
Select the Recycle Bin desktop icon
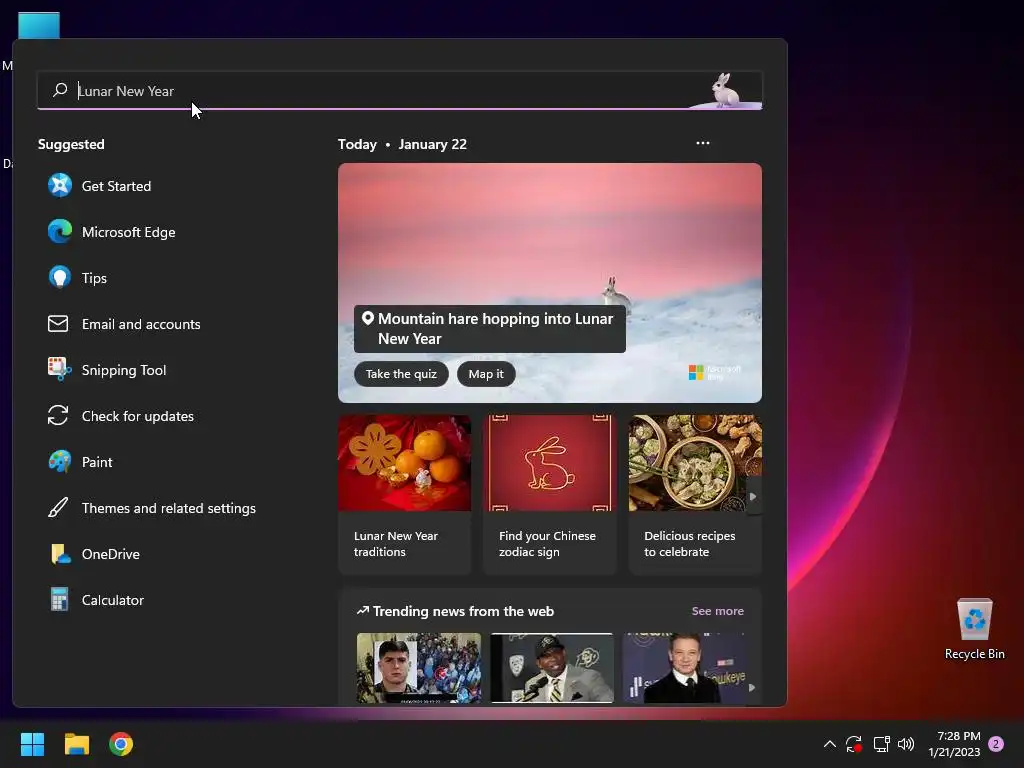point(974,628)
